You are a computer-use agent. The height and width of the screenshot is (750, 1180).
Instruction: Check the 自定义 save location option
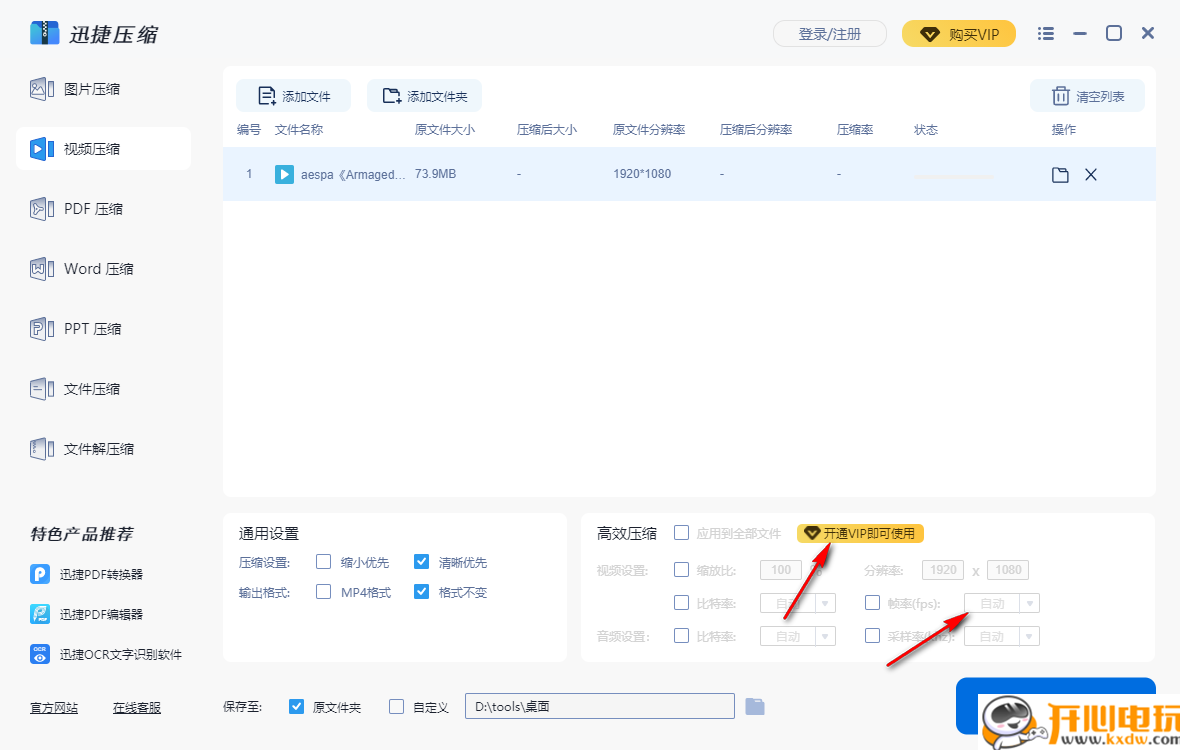[x=395, y=706]
